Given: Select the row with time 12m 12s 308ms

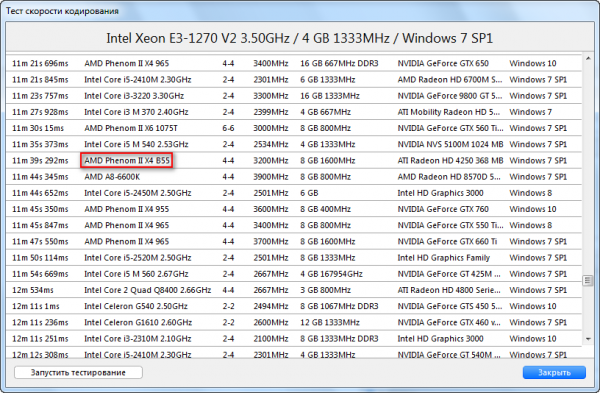Looking at the screenshot, I should (294, 354).
